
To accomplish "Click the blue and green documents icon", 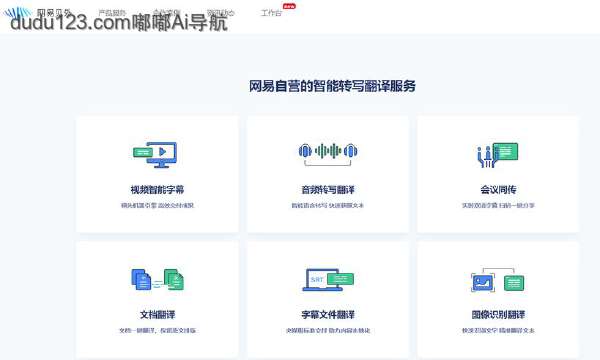I will [x=157, y=280].
